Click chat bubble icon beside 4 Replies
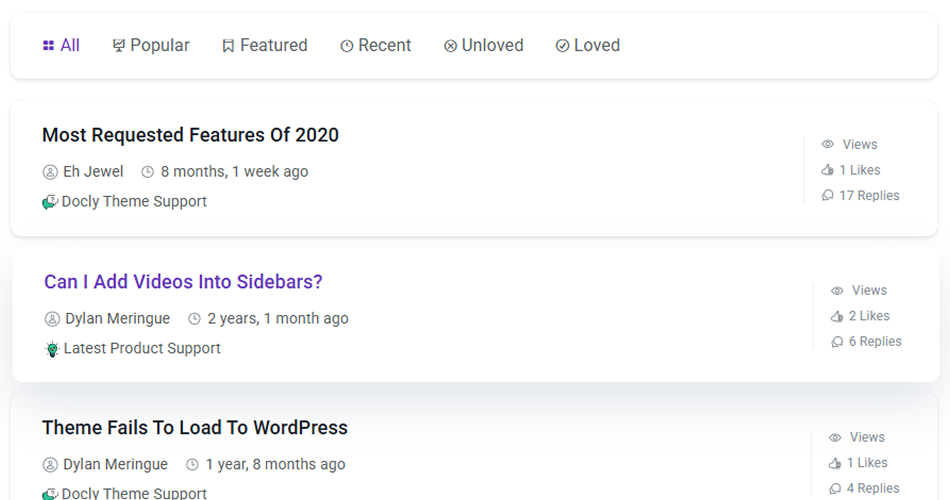The image size is (950, 500). [835, 488]
